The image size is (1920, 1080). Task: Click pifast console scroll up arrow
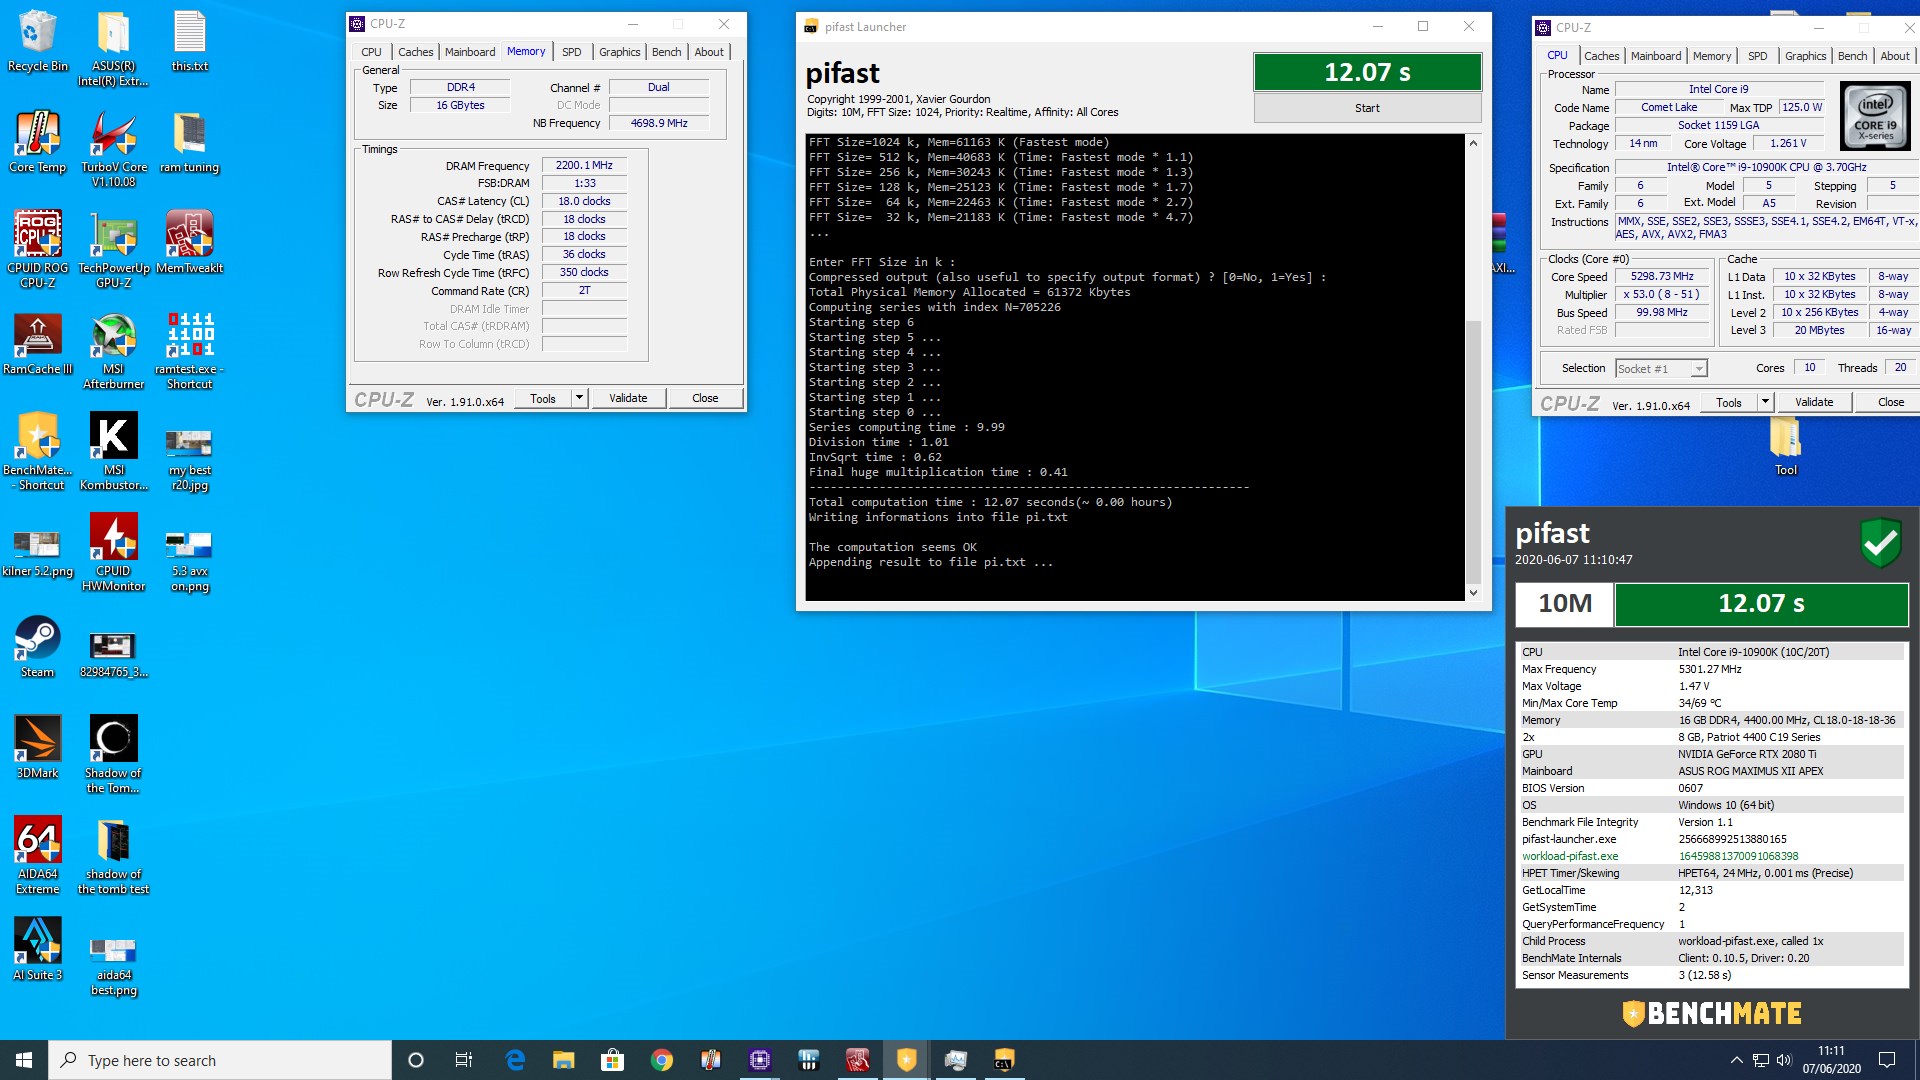point(1473,143)
